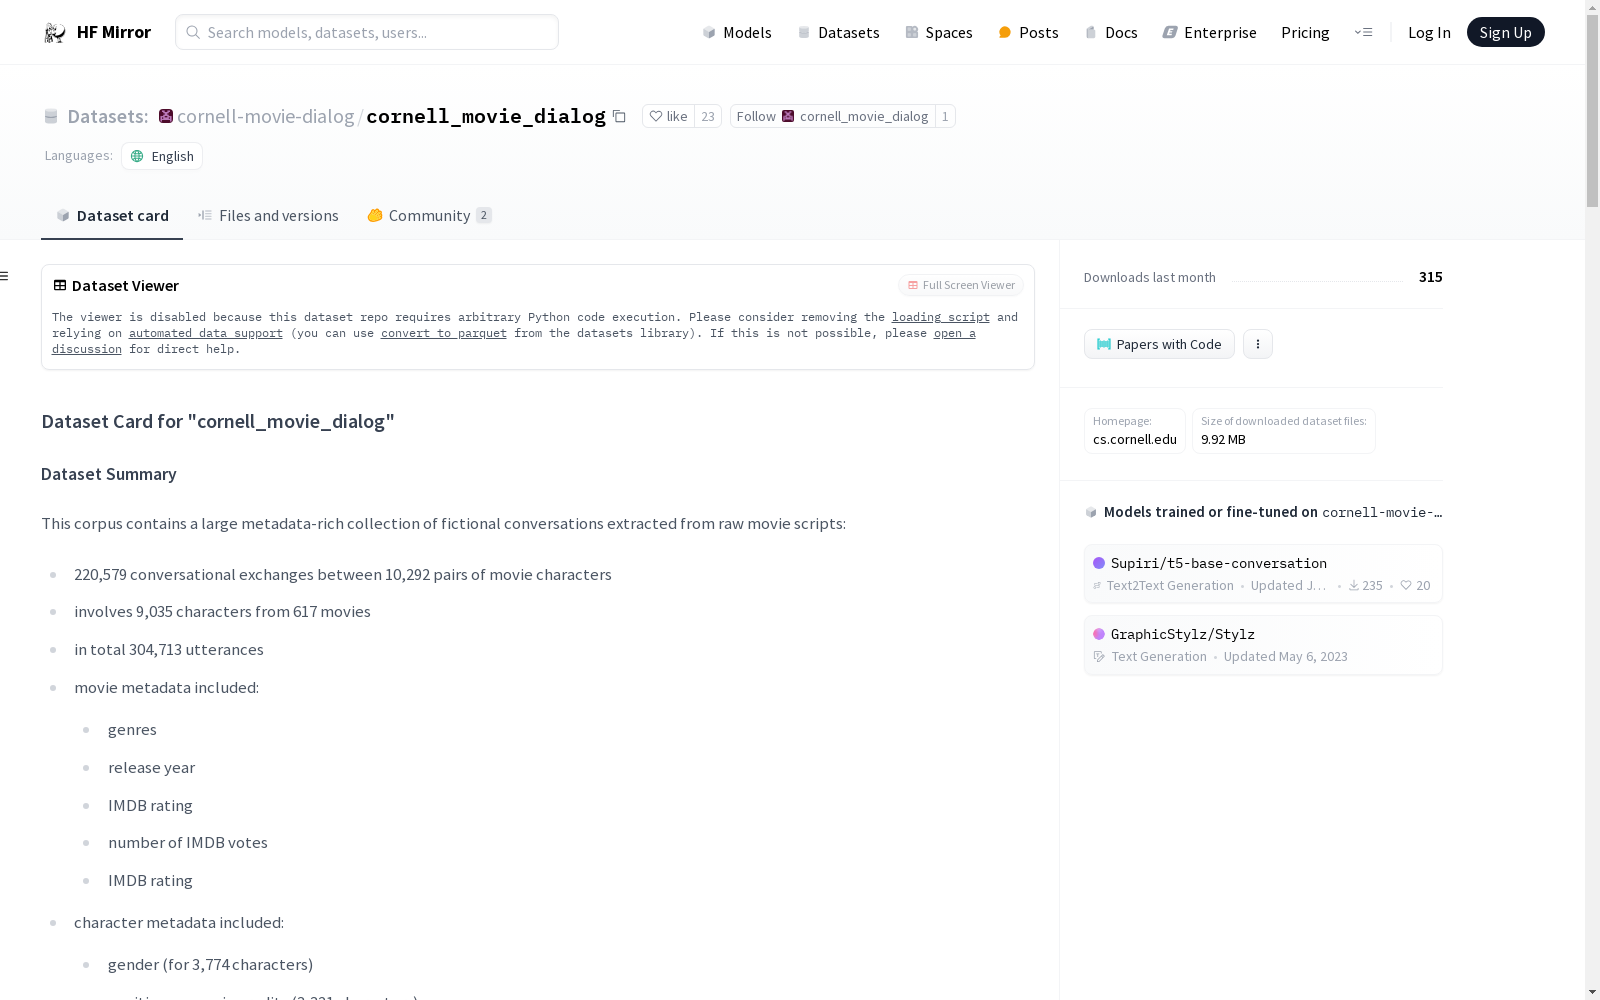Click Log In link

1429,33
